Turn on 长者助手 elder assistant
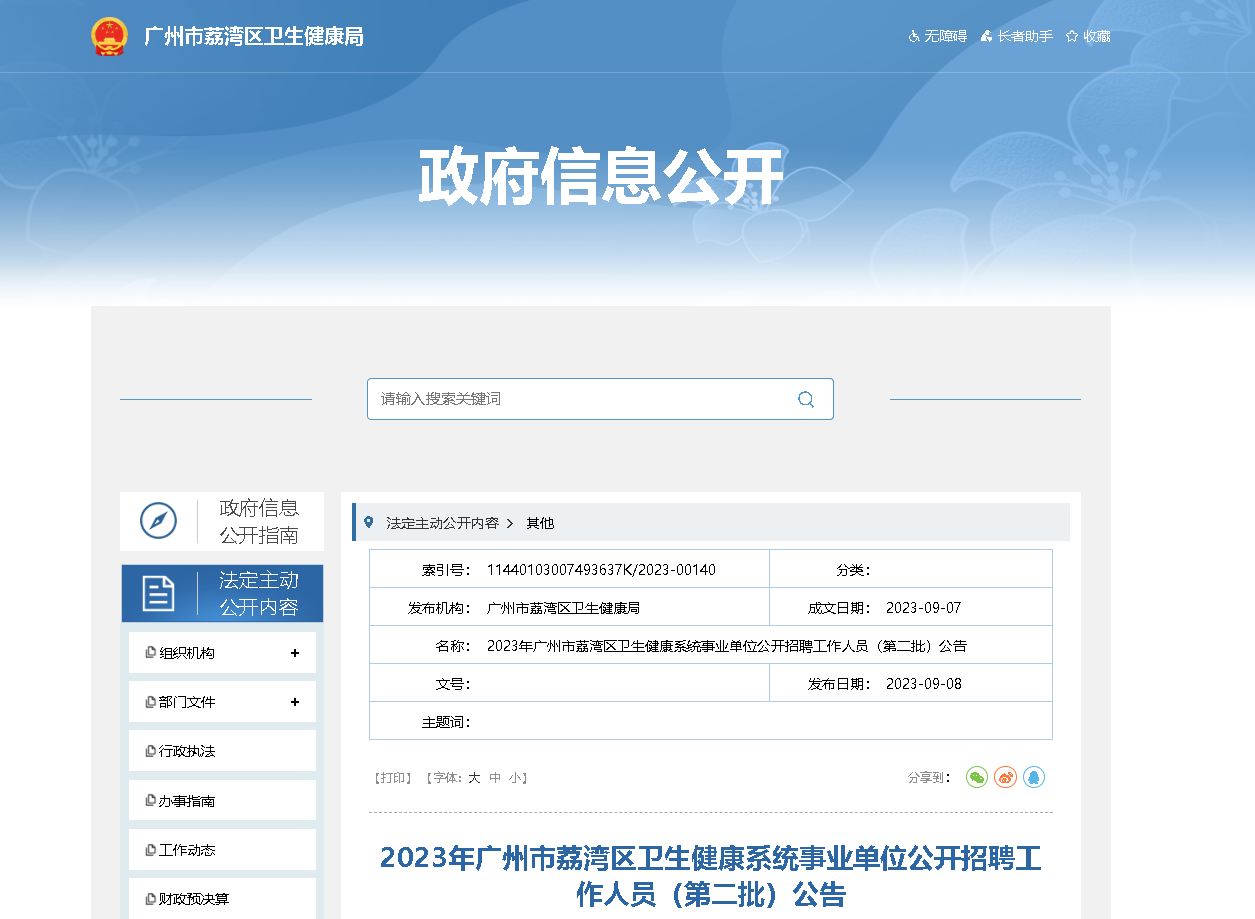1255x919 pixels. pos(1016,36)
